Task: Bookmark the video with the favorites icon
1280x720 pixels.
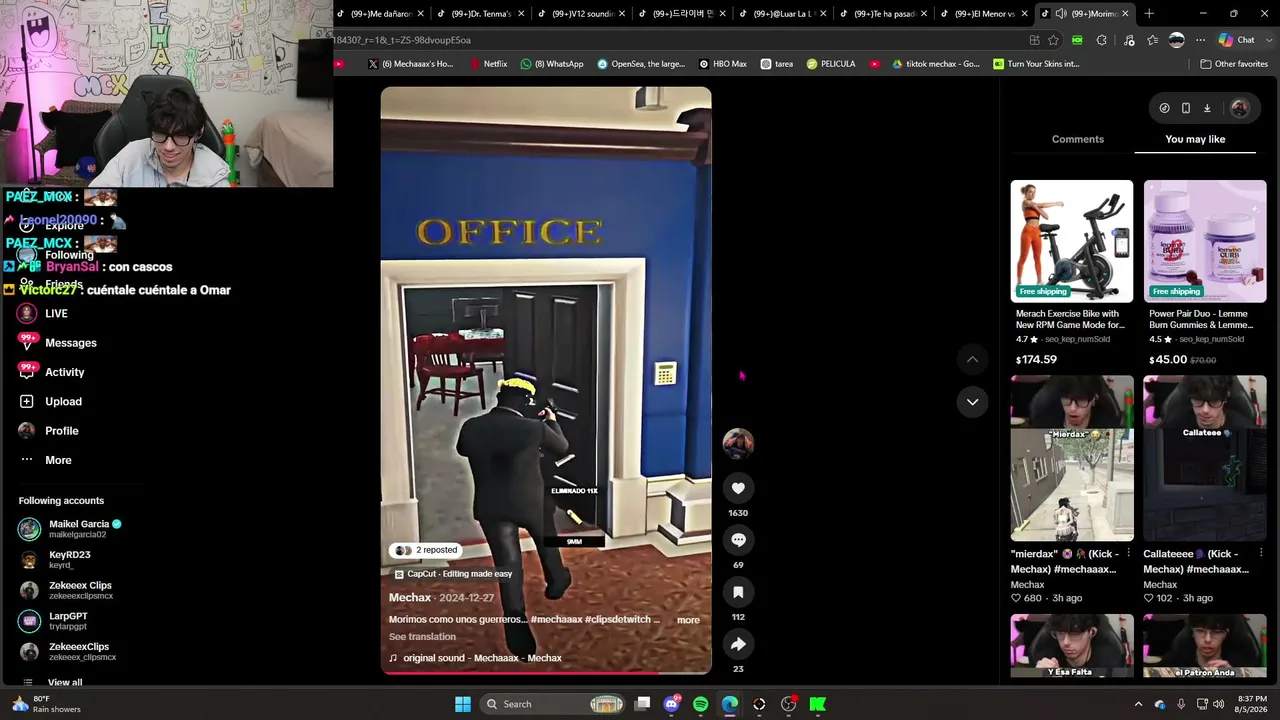Action: click(x=738, y=592)
